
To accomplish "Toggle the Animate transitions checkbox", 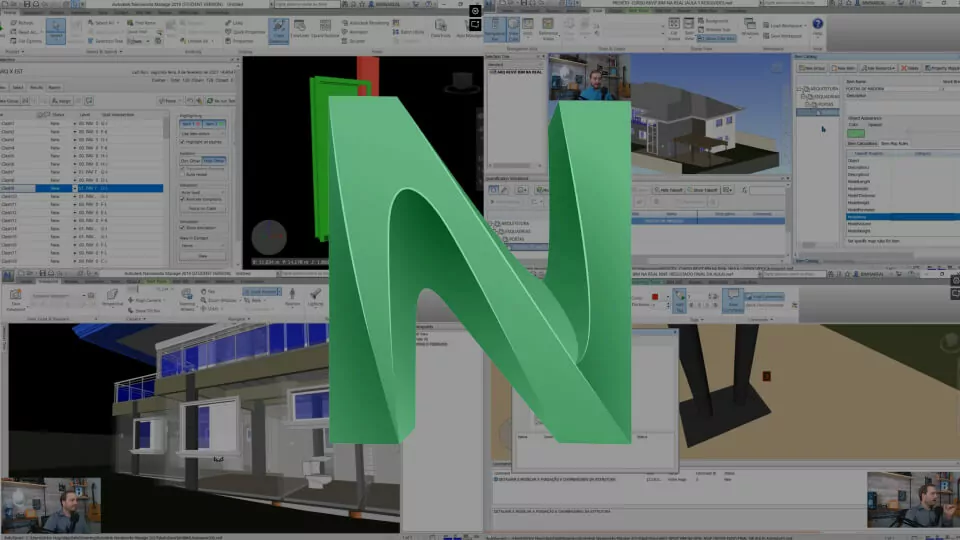I will pos(182,200).
